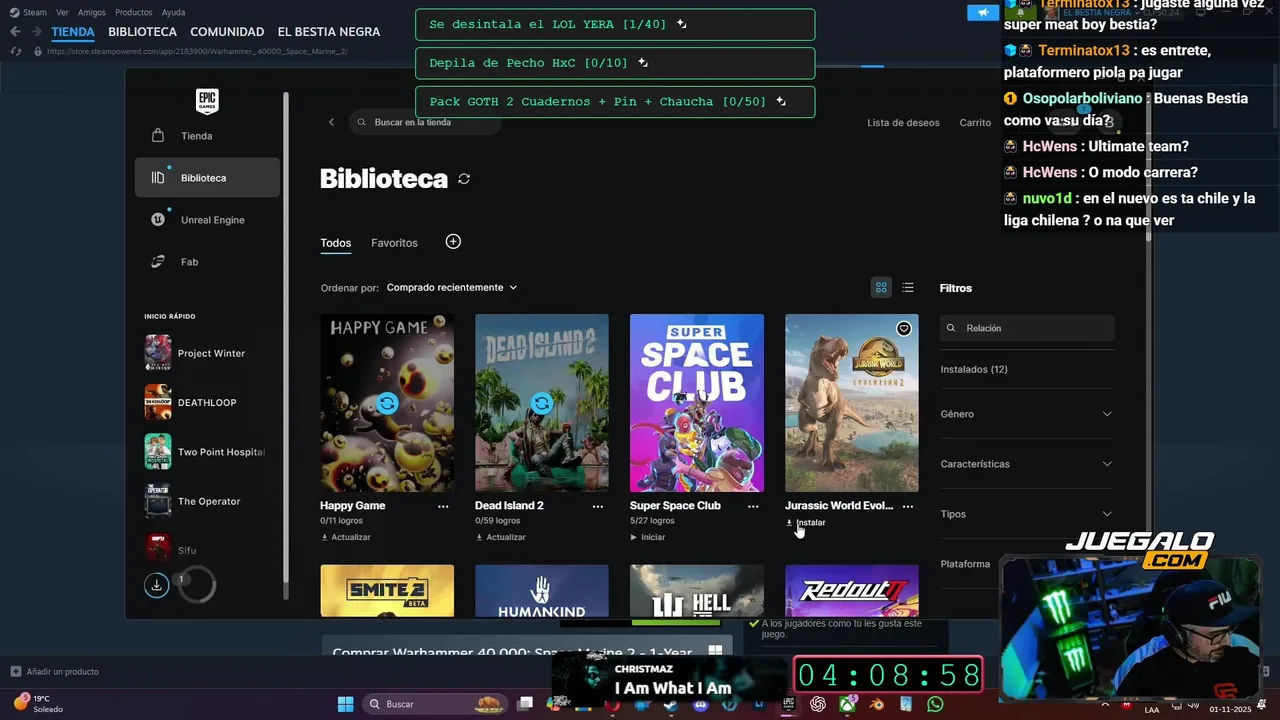Open WhatsApp from the taskbar
Viewport: 1280px width, 720px height.
[935, 704]
